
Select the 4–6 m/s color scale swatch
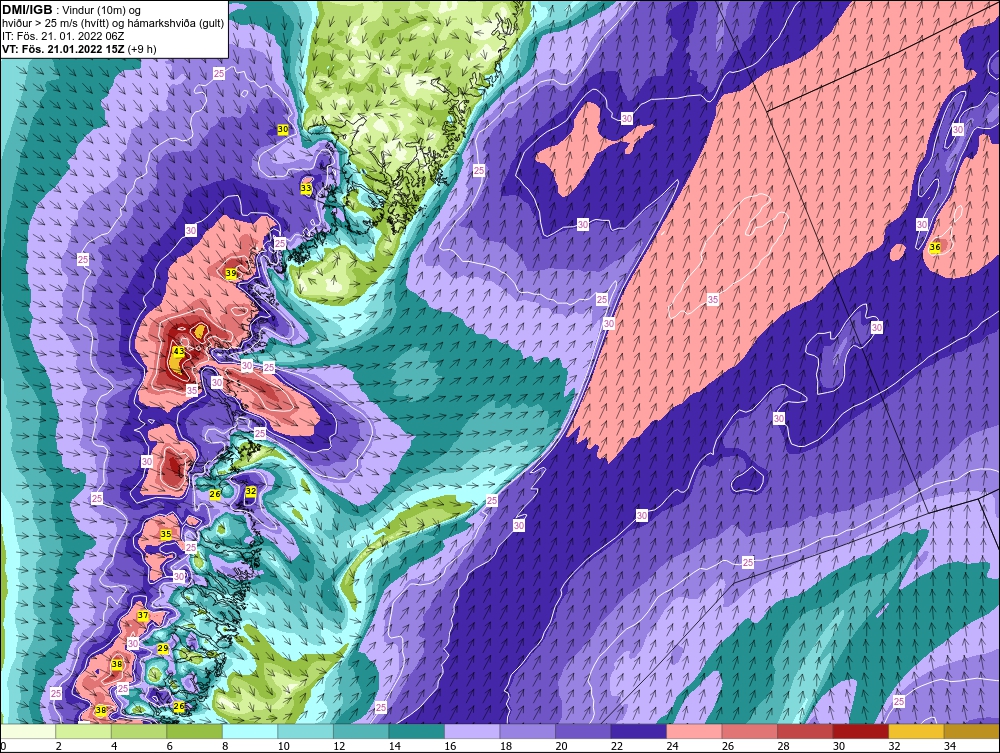(x=139, y=731)
